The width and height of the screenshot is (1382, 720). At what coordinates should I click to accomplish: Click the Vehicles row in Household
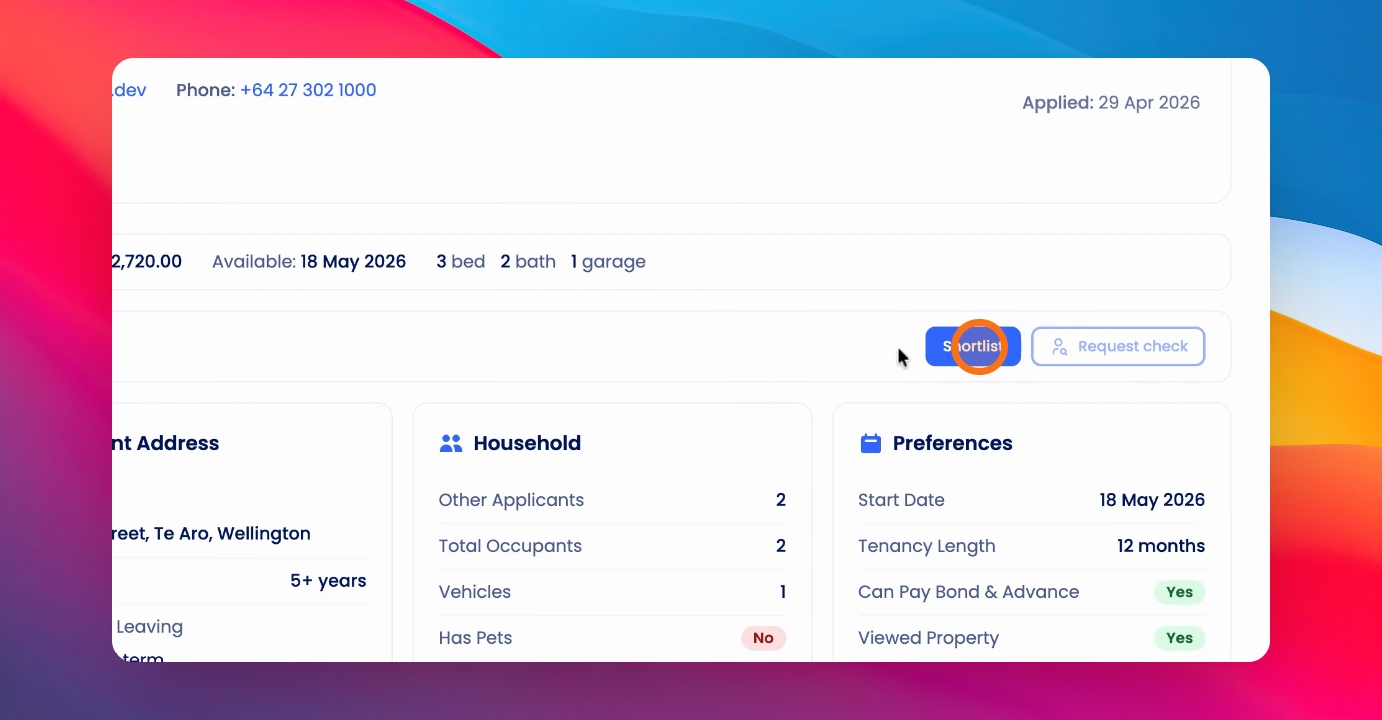click(x=612, y=592)
